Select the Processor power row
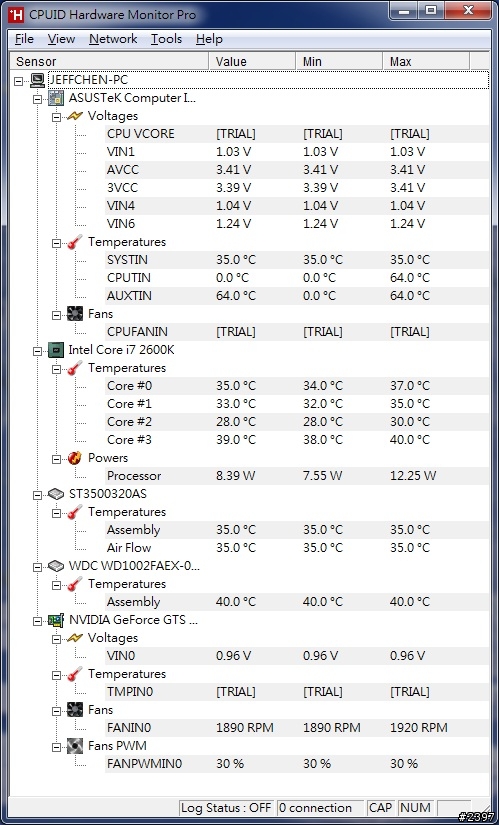The image size is (499, 825). point(297,476)
